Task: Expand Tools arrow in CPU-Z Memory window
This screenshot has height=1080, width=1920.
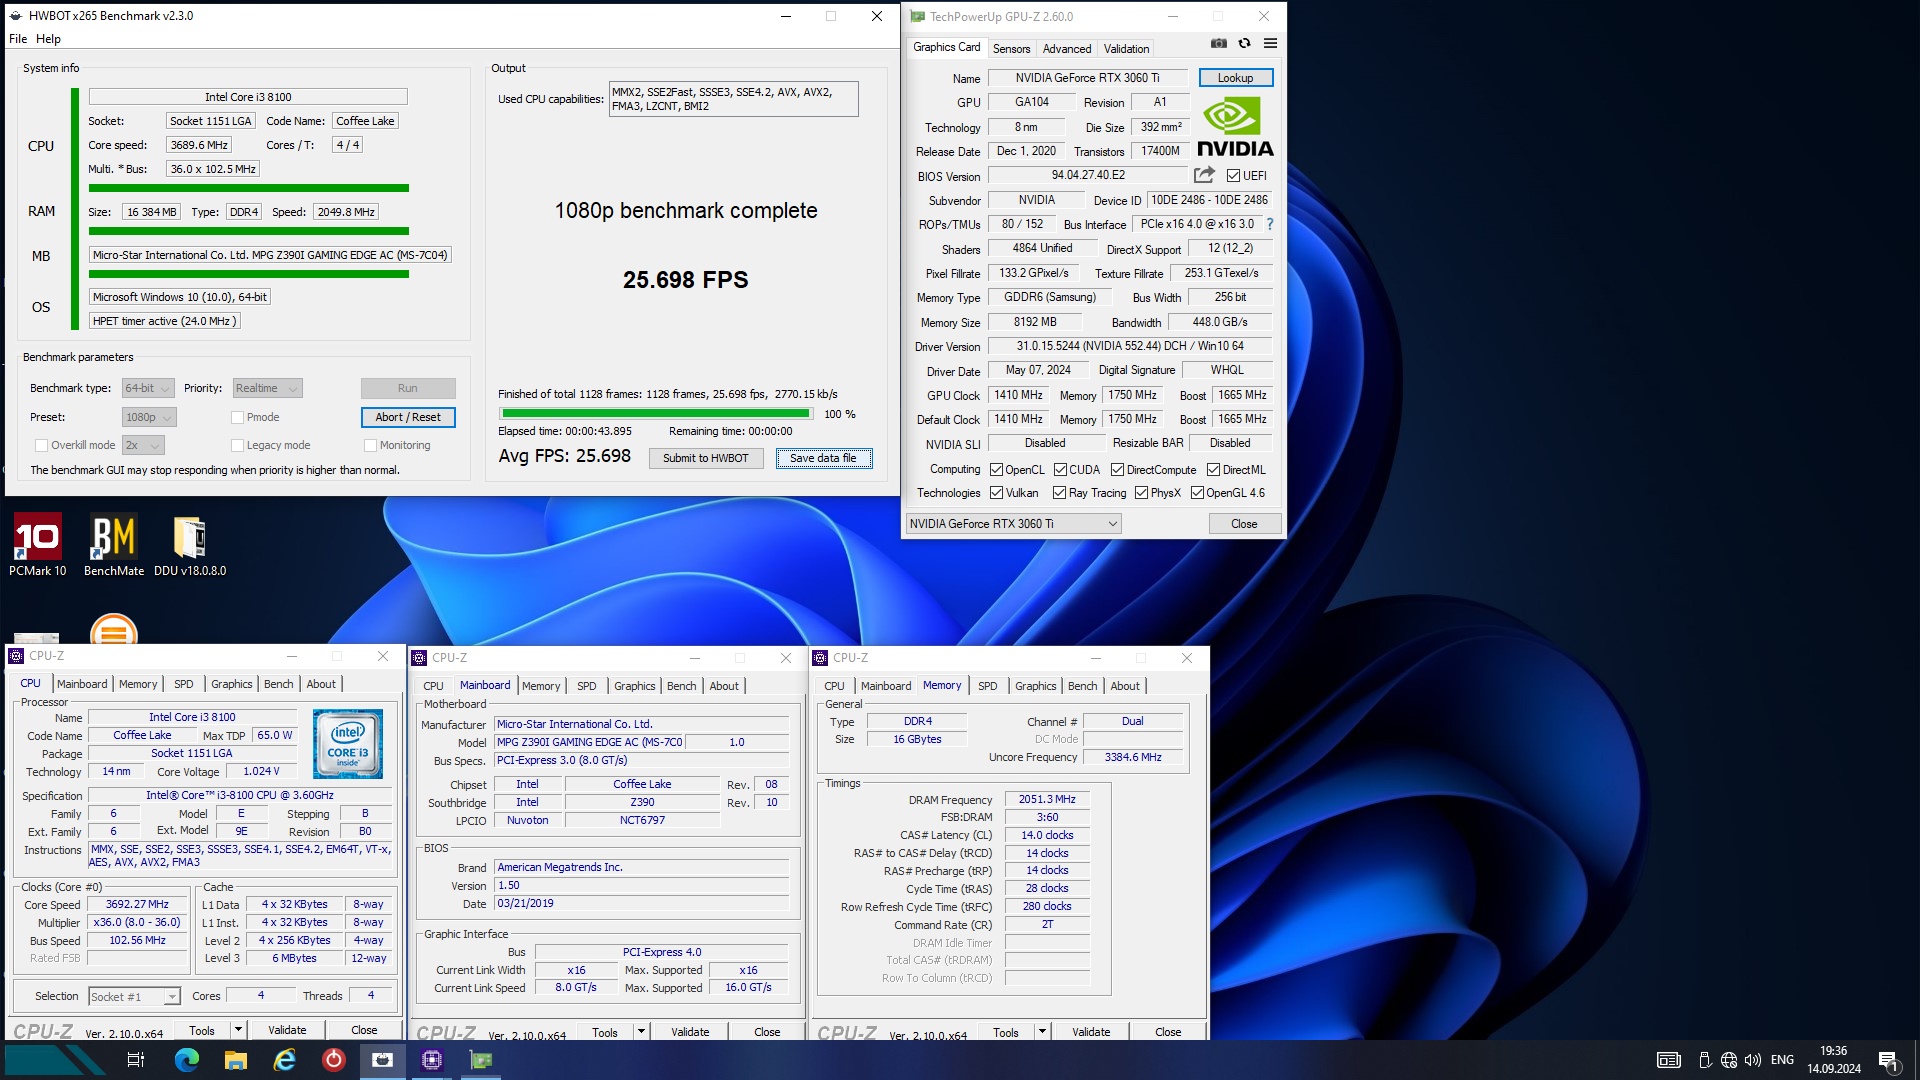Action: click(1042, 1032)
